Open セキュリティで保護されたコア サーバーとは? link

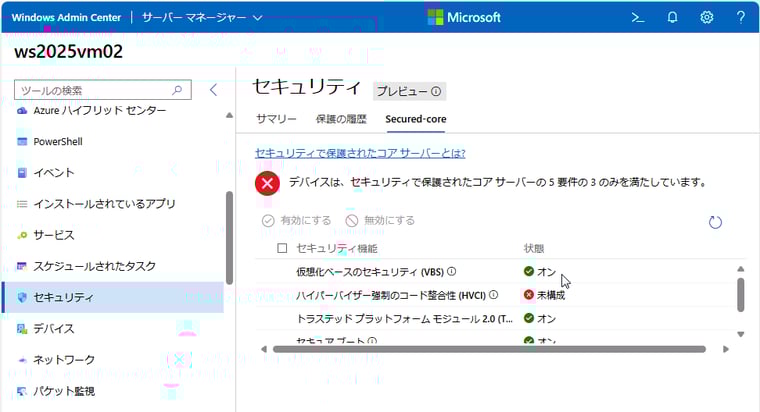click(360, 153)
